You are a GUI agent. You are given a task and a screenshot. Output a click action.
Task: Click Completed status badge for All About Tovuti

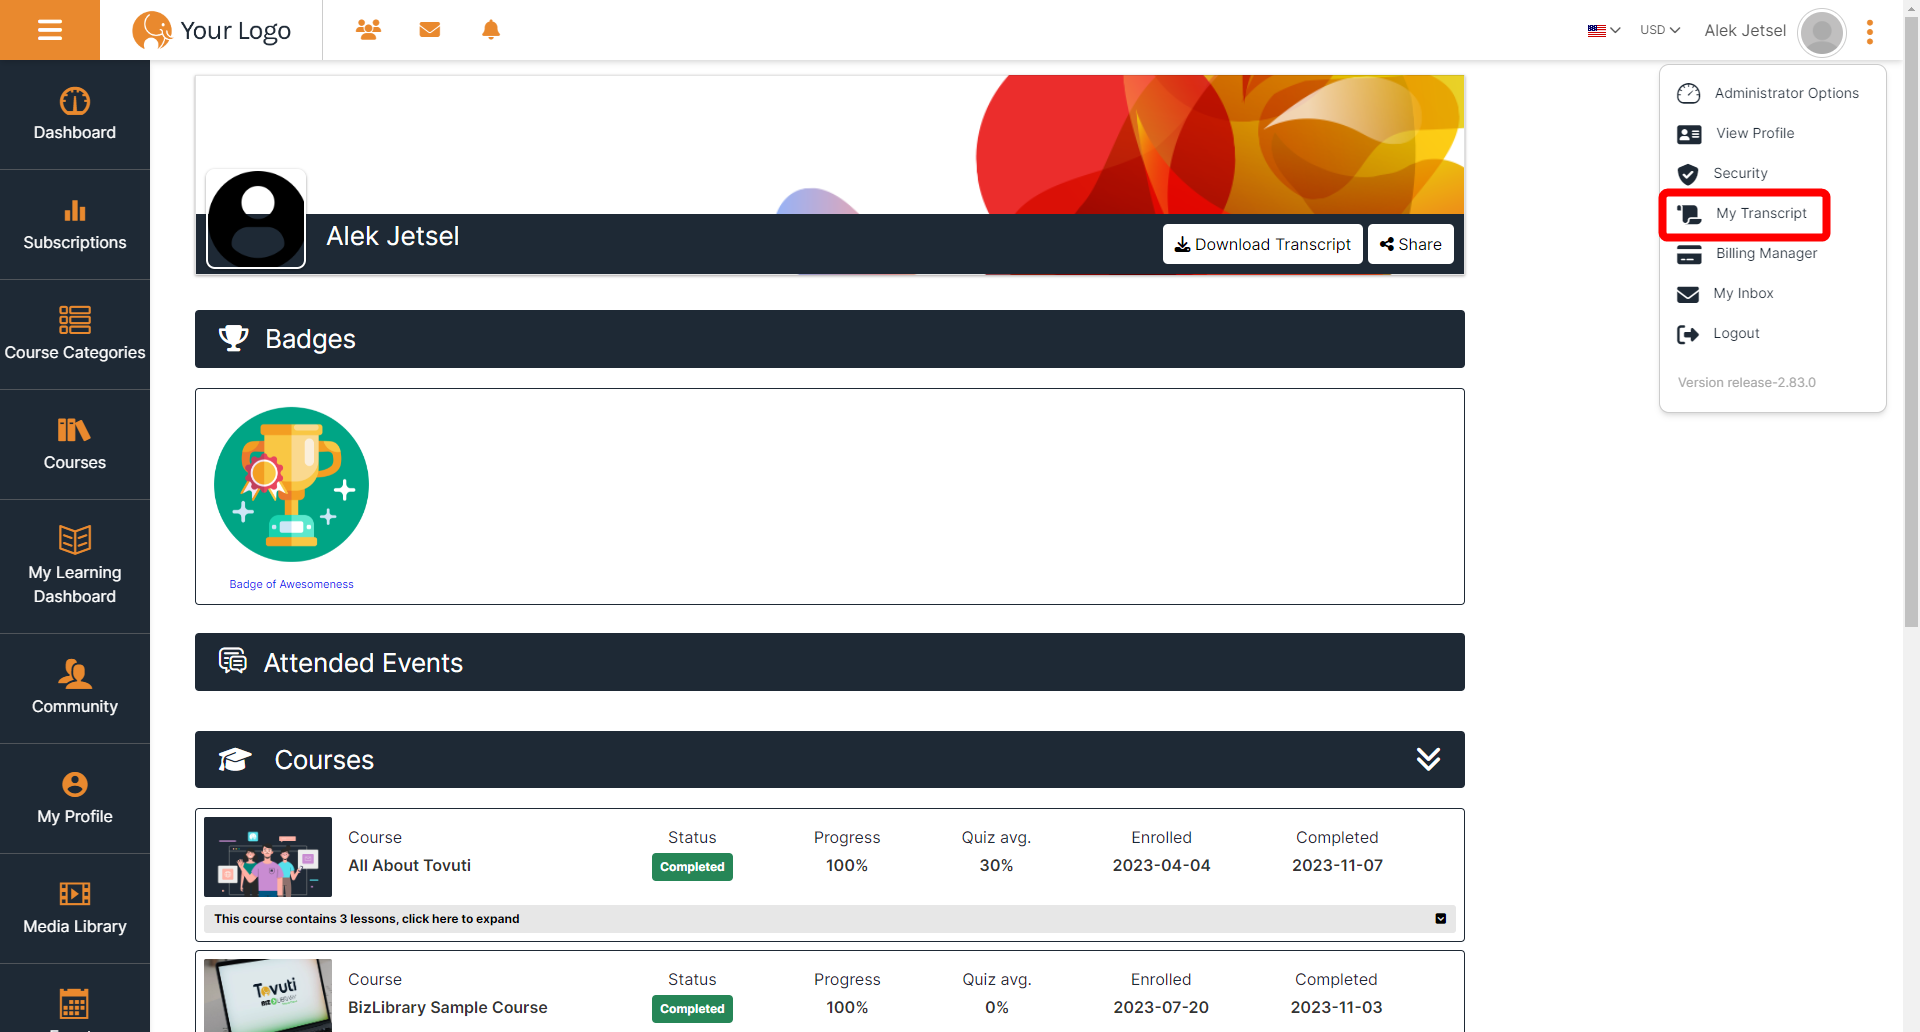coord(692,867)
